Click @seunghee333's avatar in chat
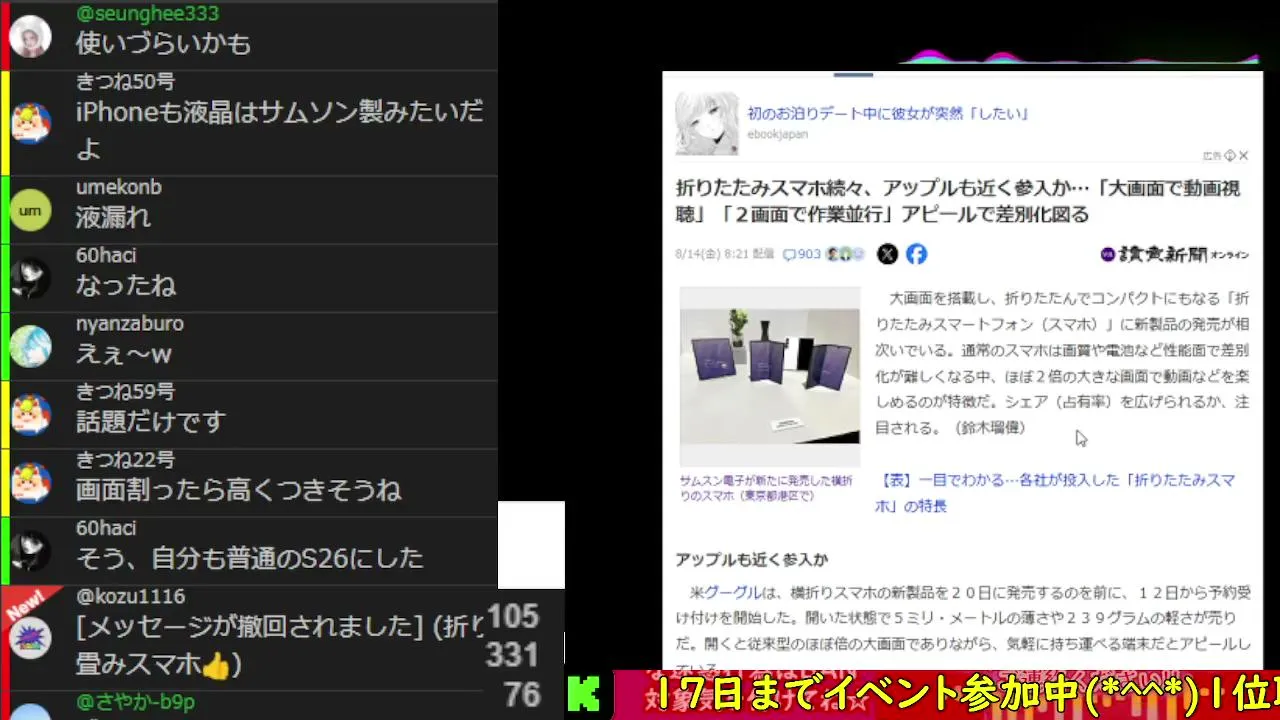Image resolution: width=1280 pixels, height=720 pixels. [30, 37]
